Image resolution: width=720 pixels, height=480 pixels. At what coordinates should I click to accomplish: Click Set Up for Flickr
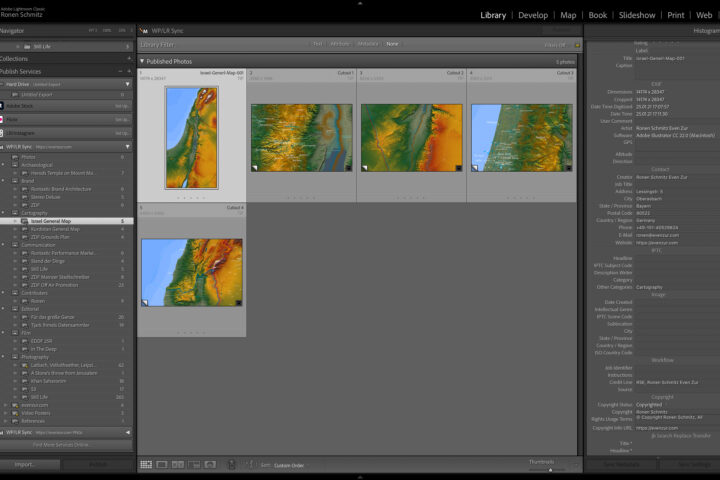pos(122,119)
